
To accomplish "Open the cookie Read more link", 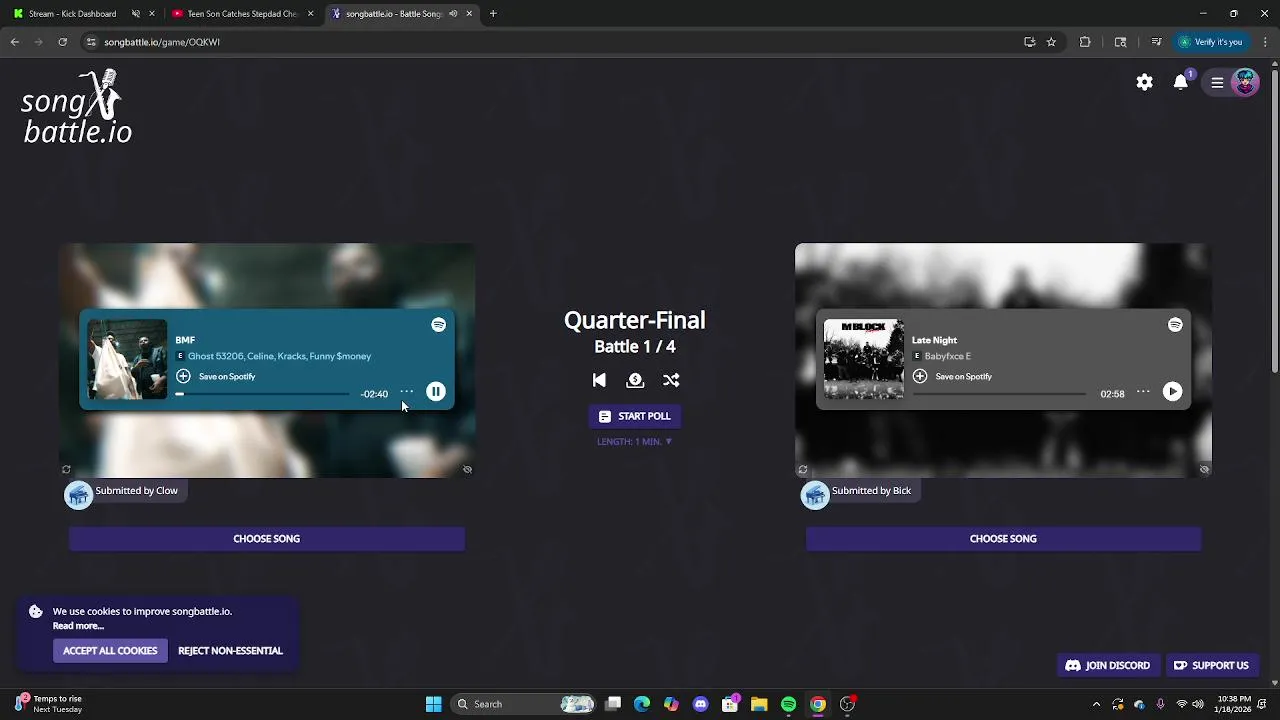I will point(78,626).
